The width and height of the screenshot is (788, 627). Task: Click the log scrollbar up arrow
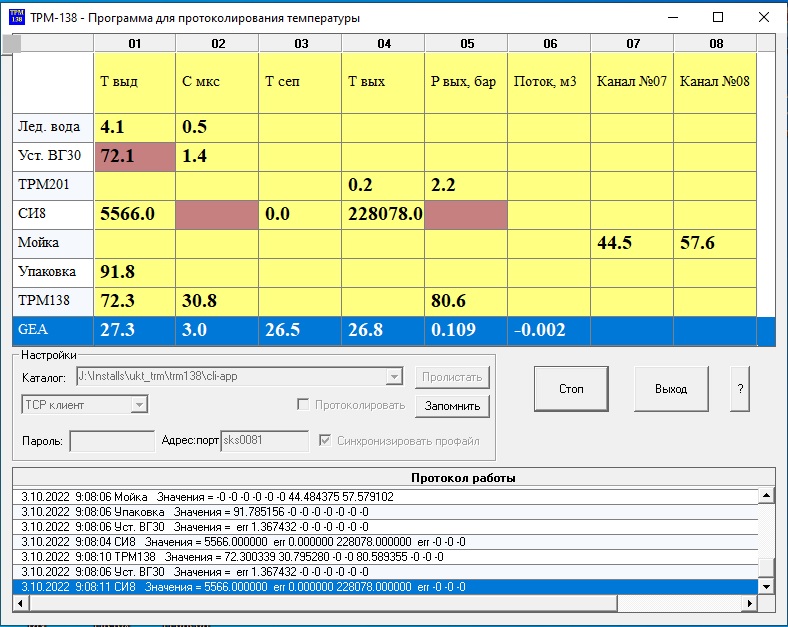[767, 496]
